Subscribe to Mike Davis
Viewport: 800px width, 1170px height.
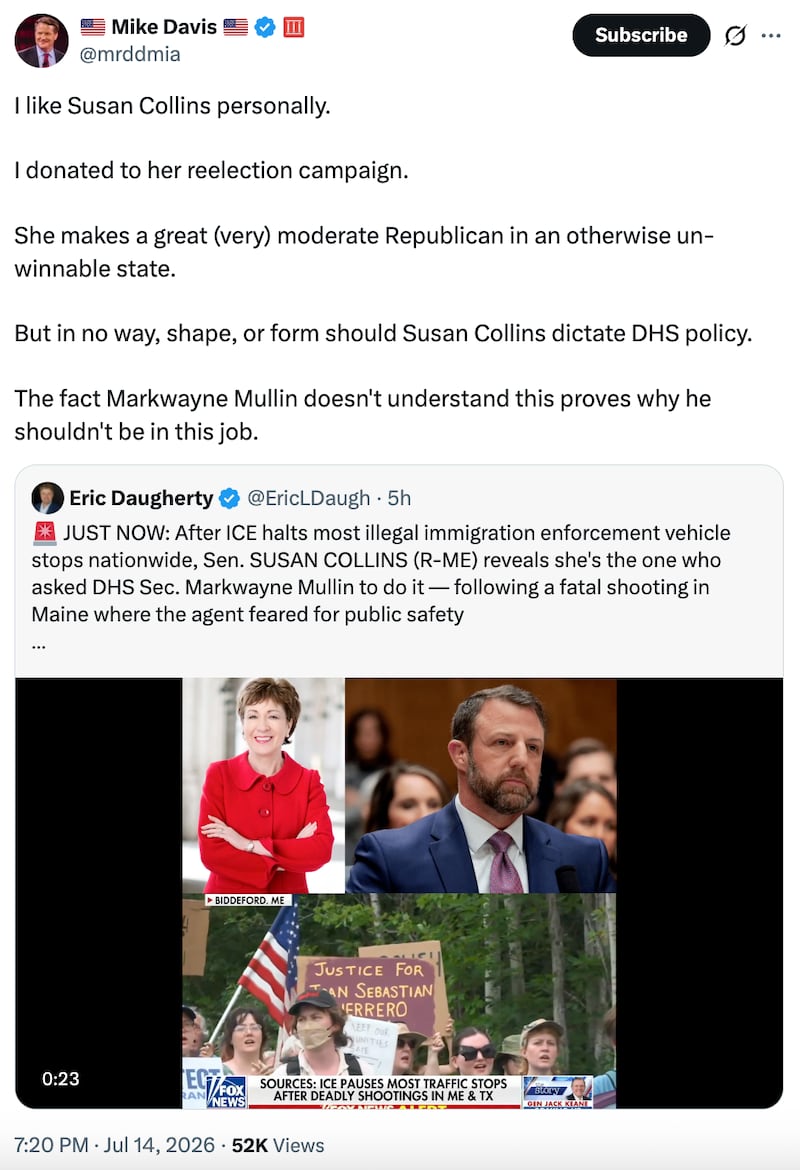(x=641, y=35)
